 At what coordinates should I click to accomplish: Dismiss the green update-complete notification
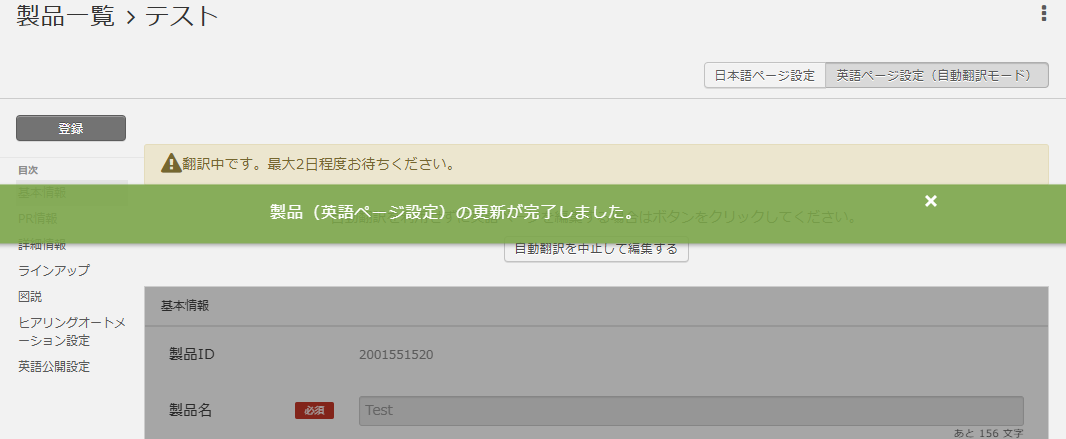click(930, 201)
